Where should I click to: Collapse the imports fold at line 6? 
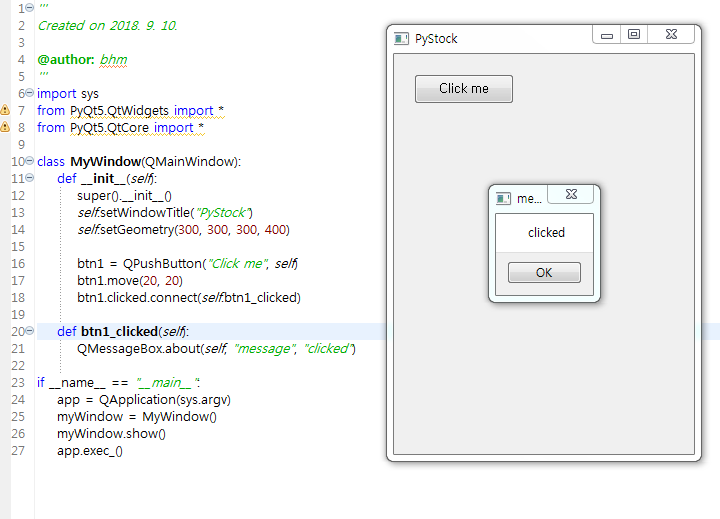29,93
